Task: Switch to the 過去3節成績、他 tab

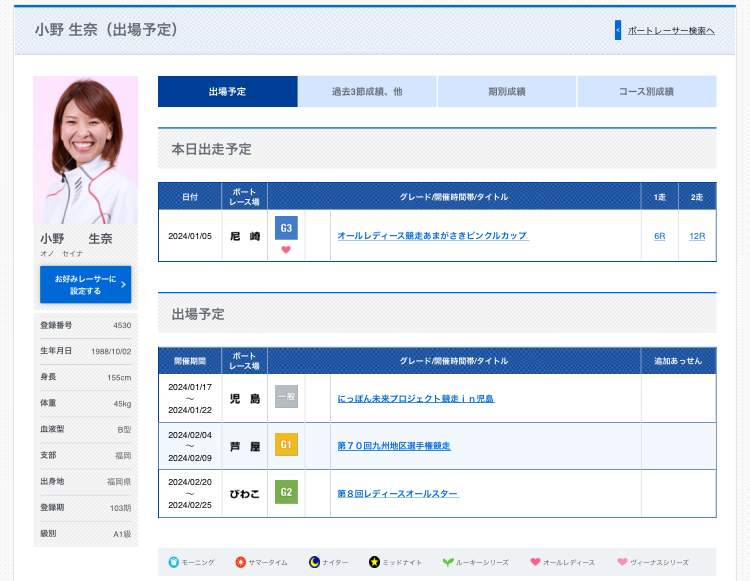Action: 367,91
